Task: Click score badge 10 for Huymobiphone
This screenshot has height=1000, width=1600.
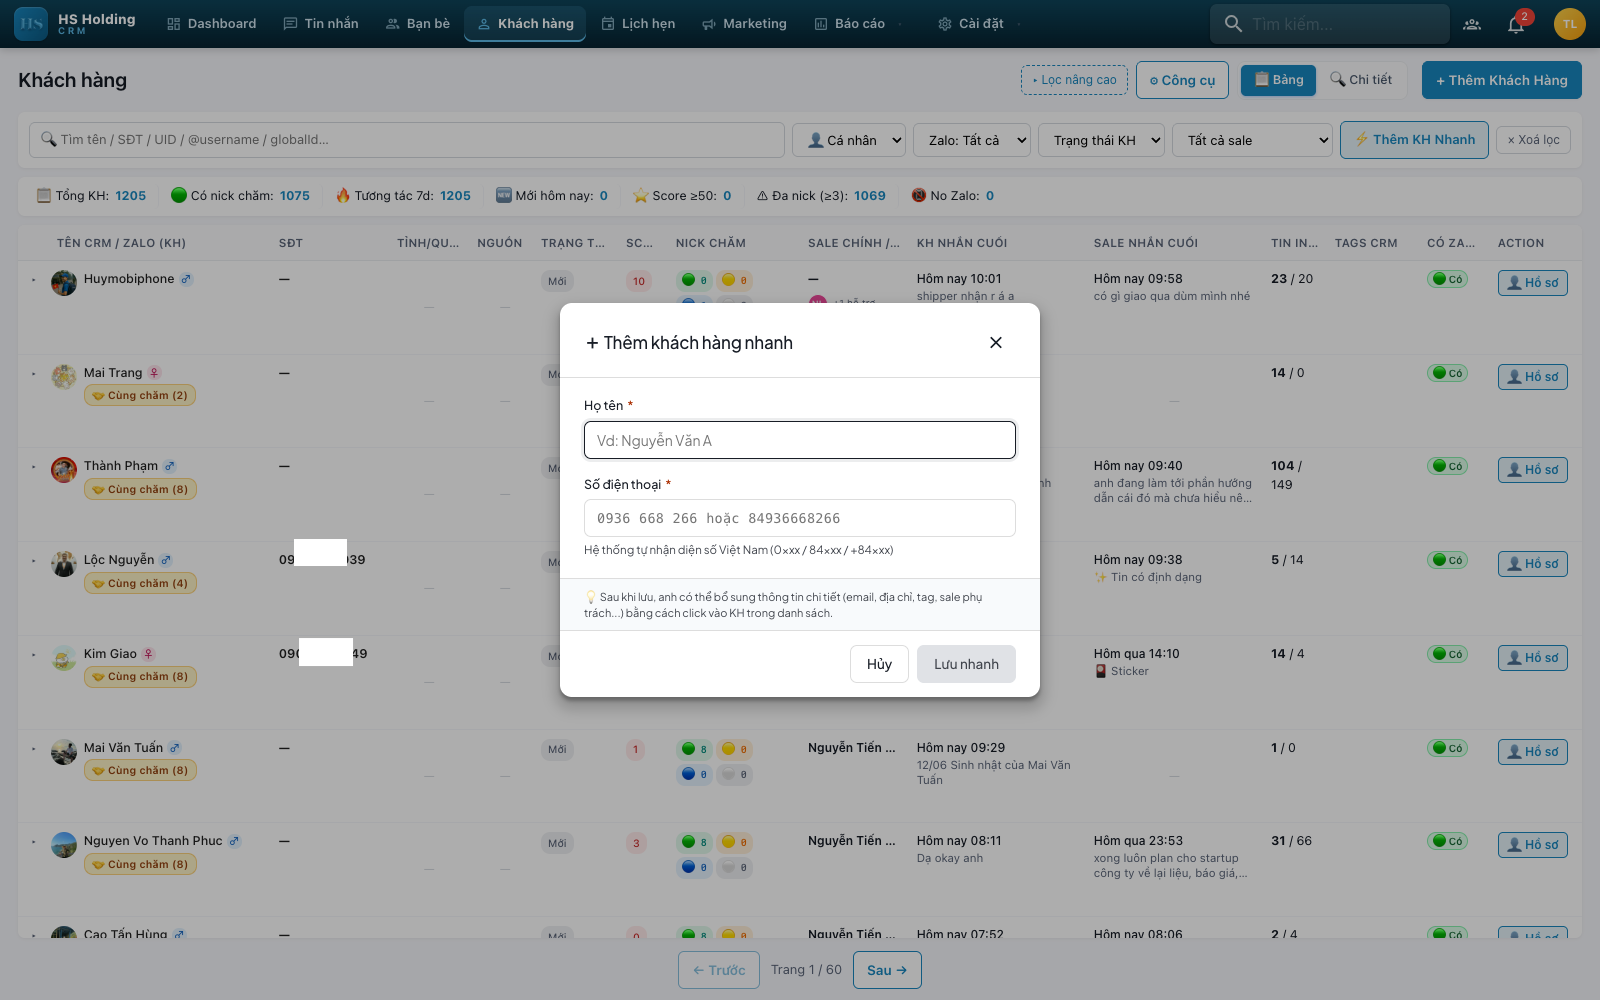Action: 638,282
